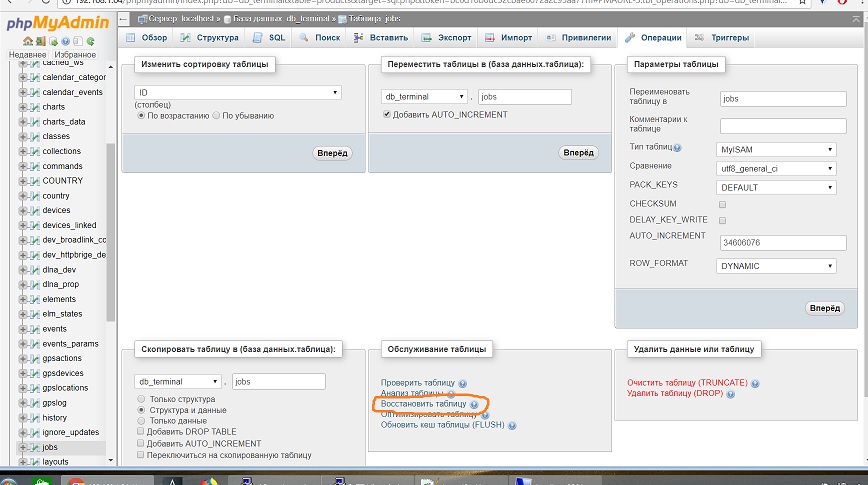Screen dimensions: 868x485
Task: Click the help icon beside Тип таблиц
Action: pos(678,148)
